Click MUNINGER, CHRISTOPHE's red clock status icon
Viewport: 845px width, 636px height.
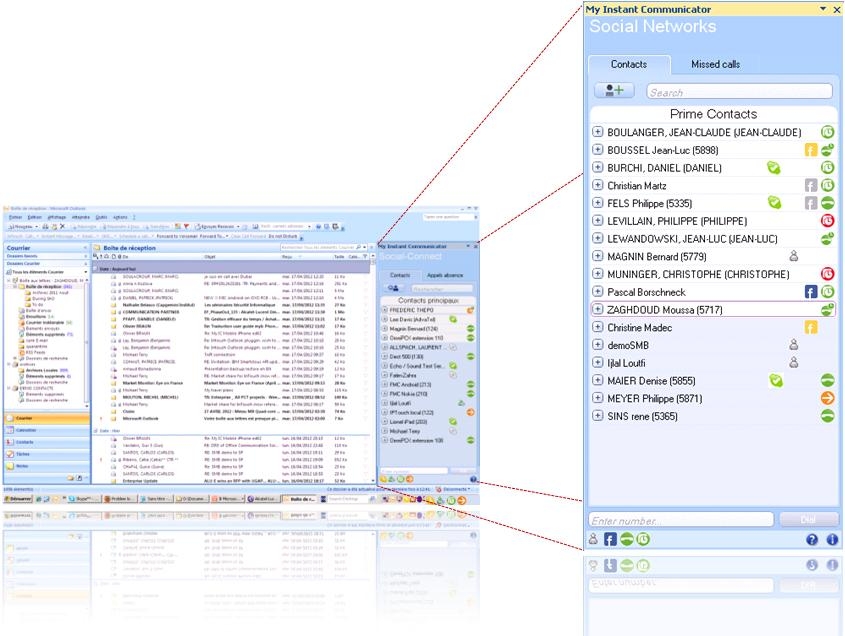(x=828, y=274)
